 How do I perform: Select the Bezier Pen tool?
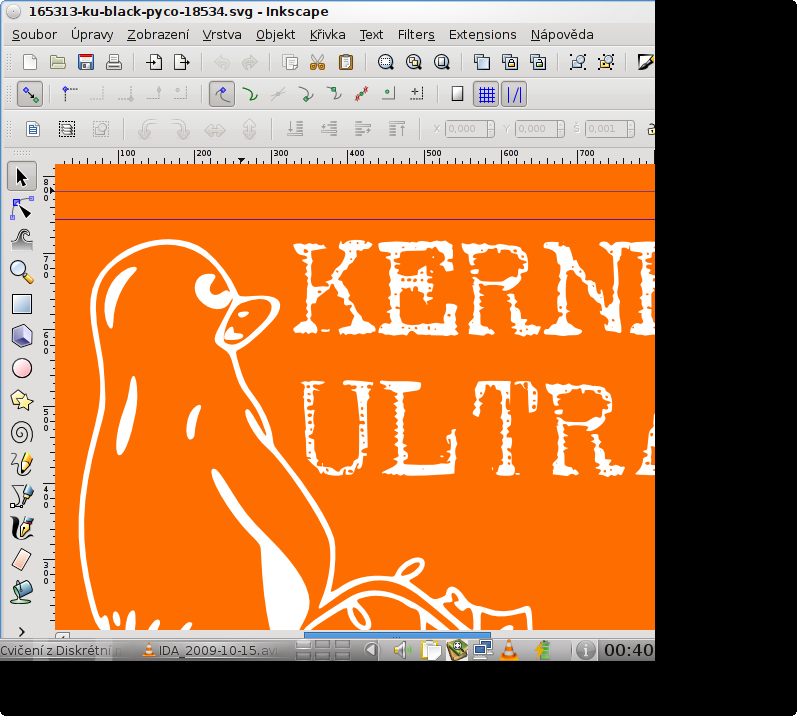[21, 496]
